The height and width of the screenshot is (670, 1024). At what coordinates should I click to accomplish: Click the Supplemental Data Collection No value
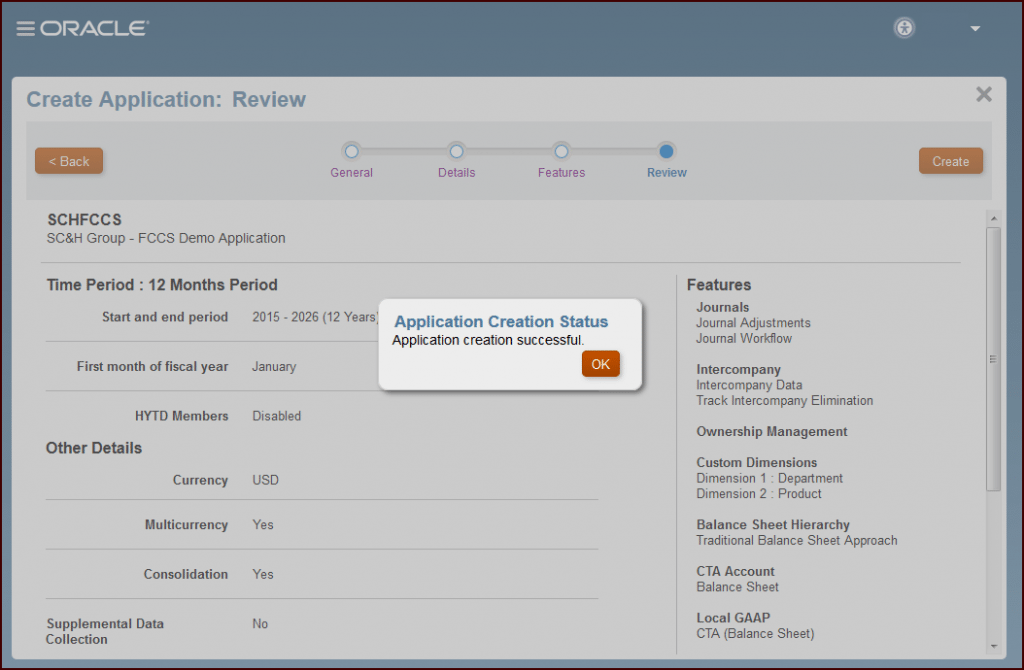[x=260, y=624]
